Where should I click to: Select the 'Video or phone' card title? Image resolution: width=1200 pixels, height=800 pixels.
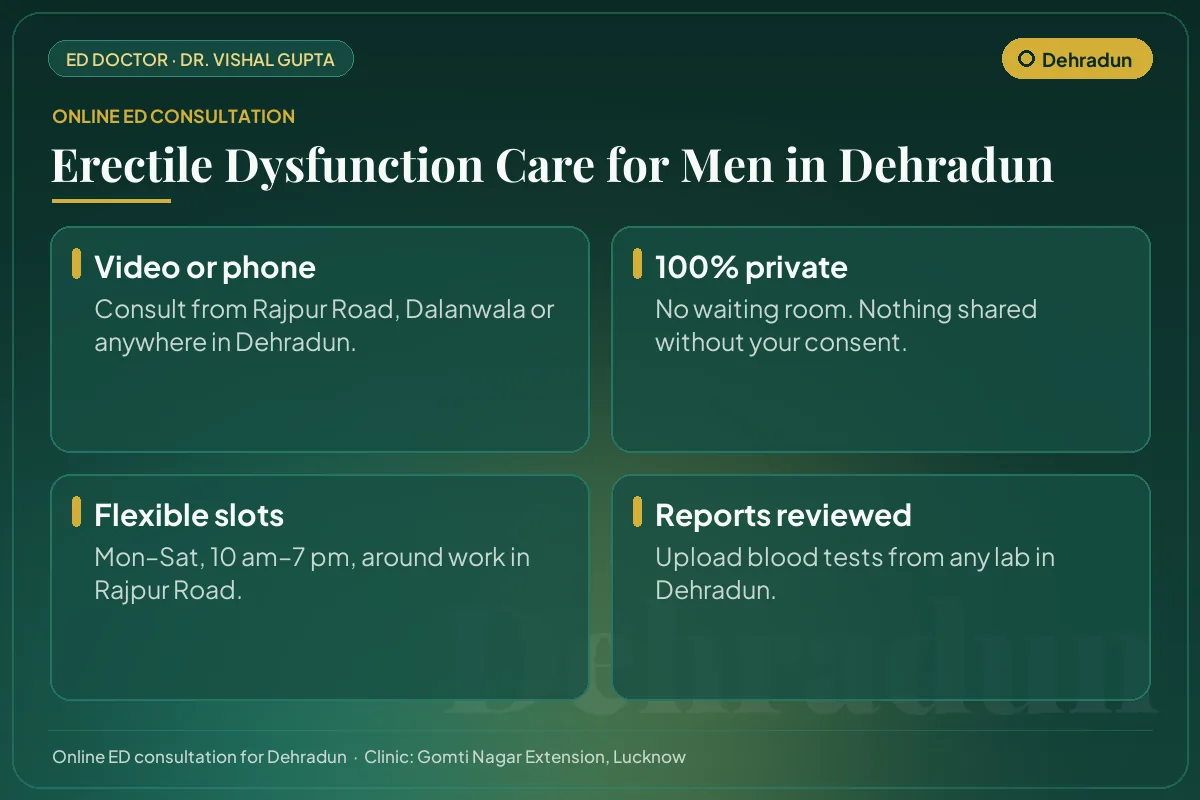(x=205, y=267)
